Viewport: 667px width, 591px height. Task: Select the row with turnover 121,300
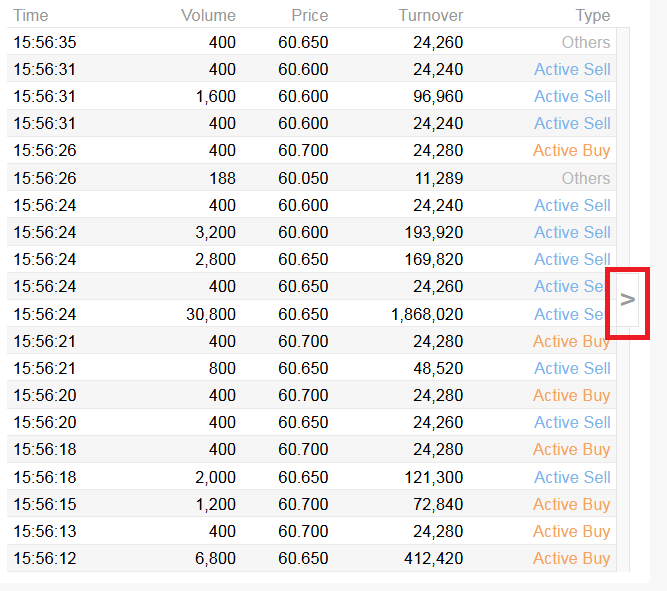(311, 477)
